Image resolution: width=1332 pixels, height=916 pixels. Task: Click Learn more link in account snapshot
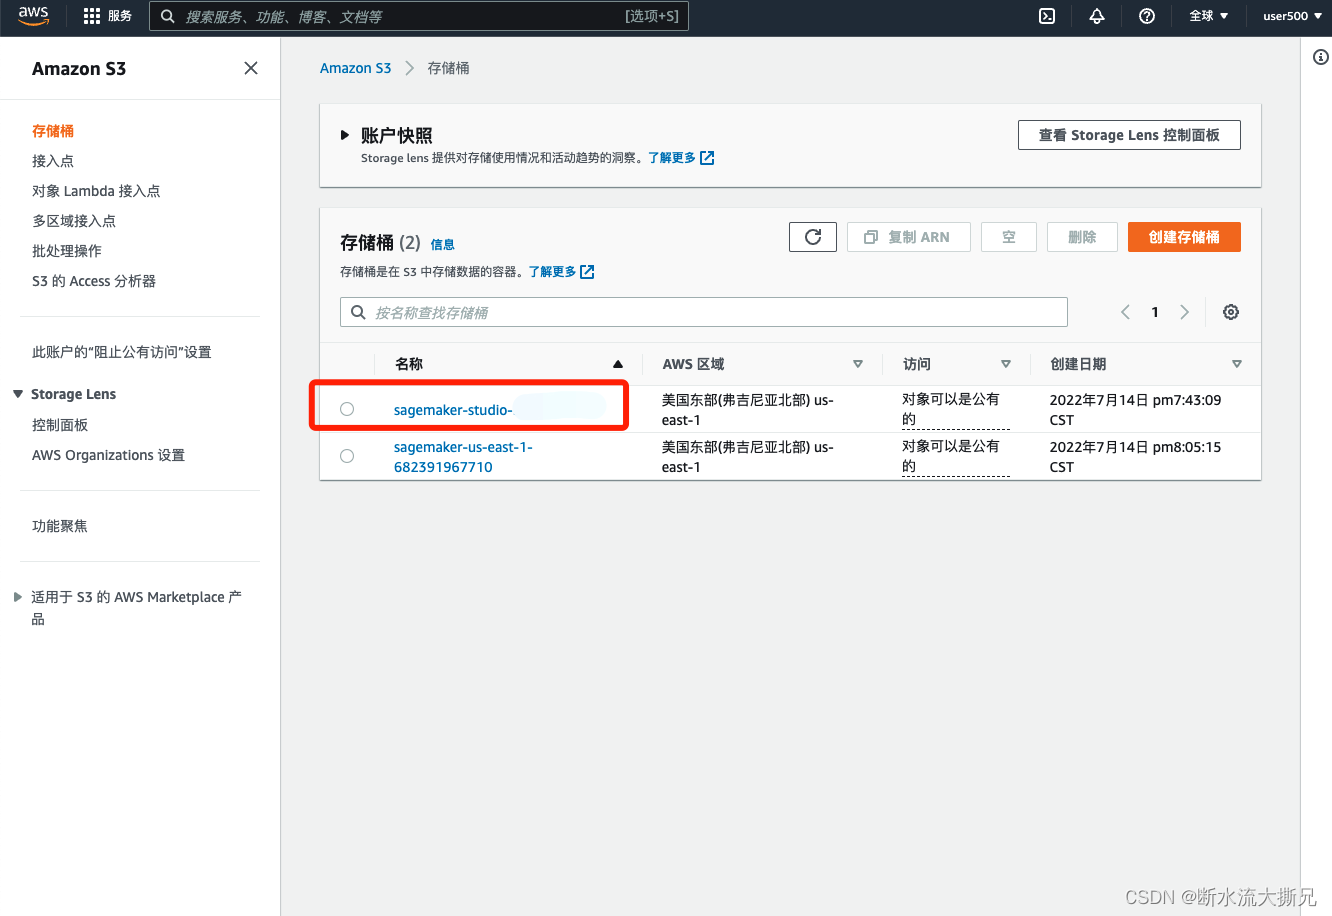click(671, 158)
